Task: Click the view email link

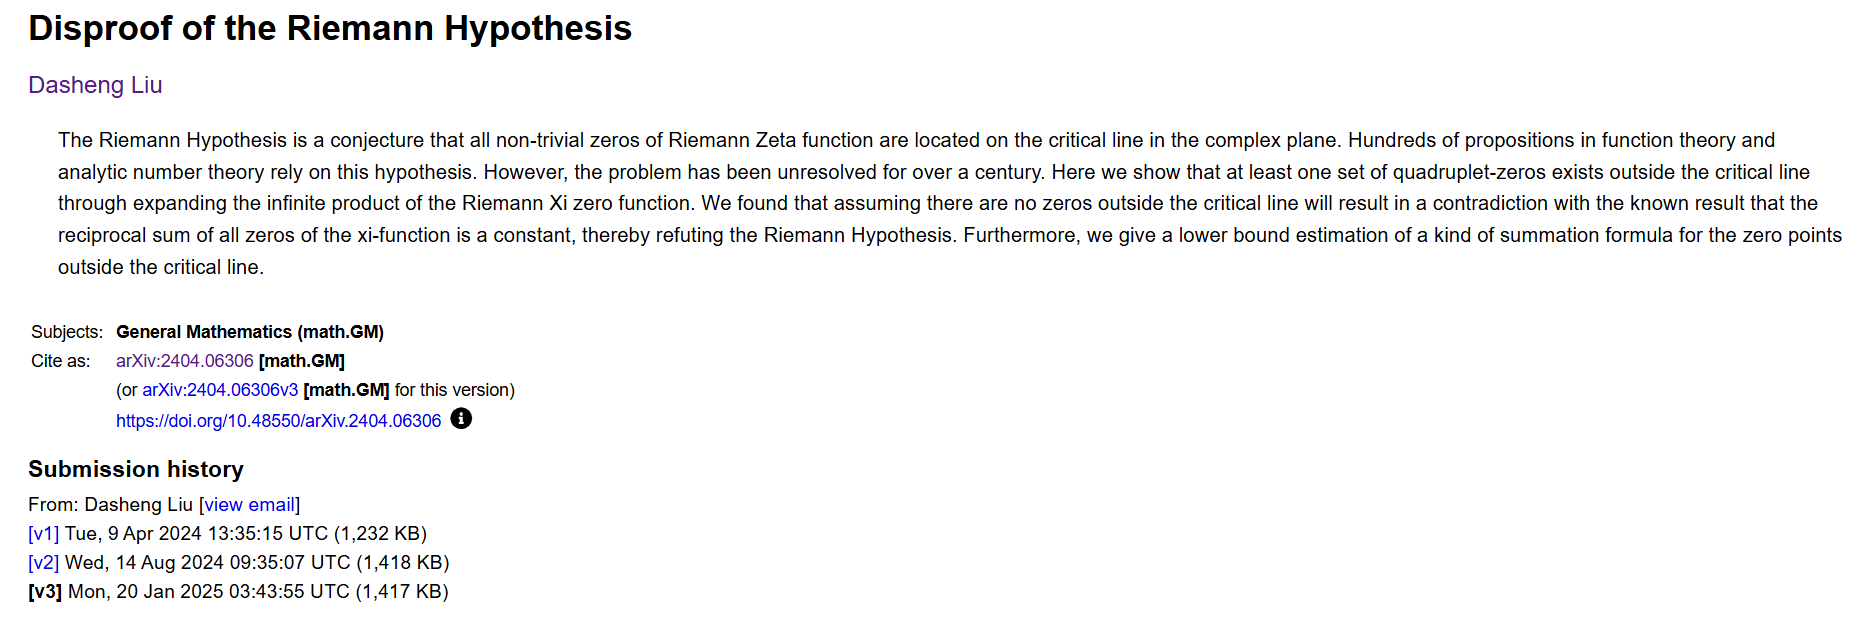Action: point(250,505)
